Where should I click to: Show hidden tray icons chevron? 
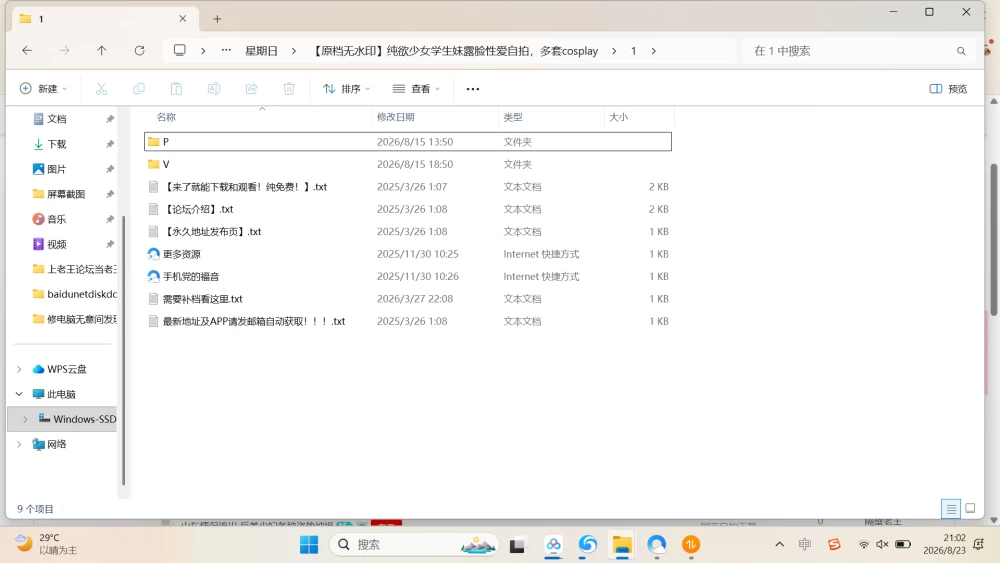(779, 545)
